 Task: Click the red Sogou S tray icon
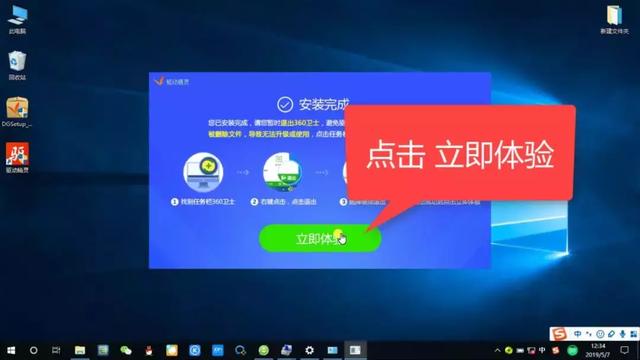click(556, 350)
